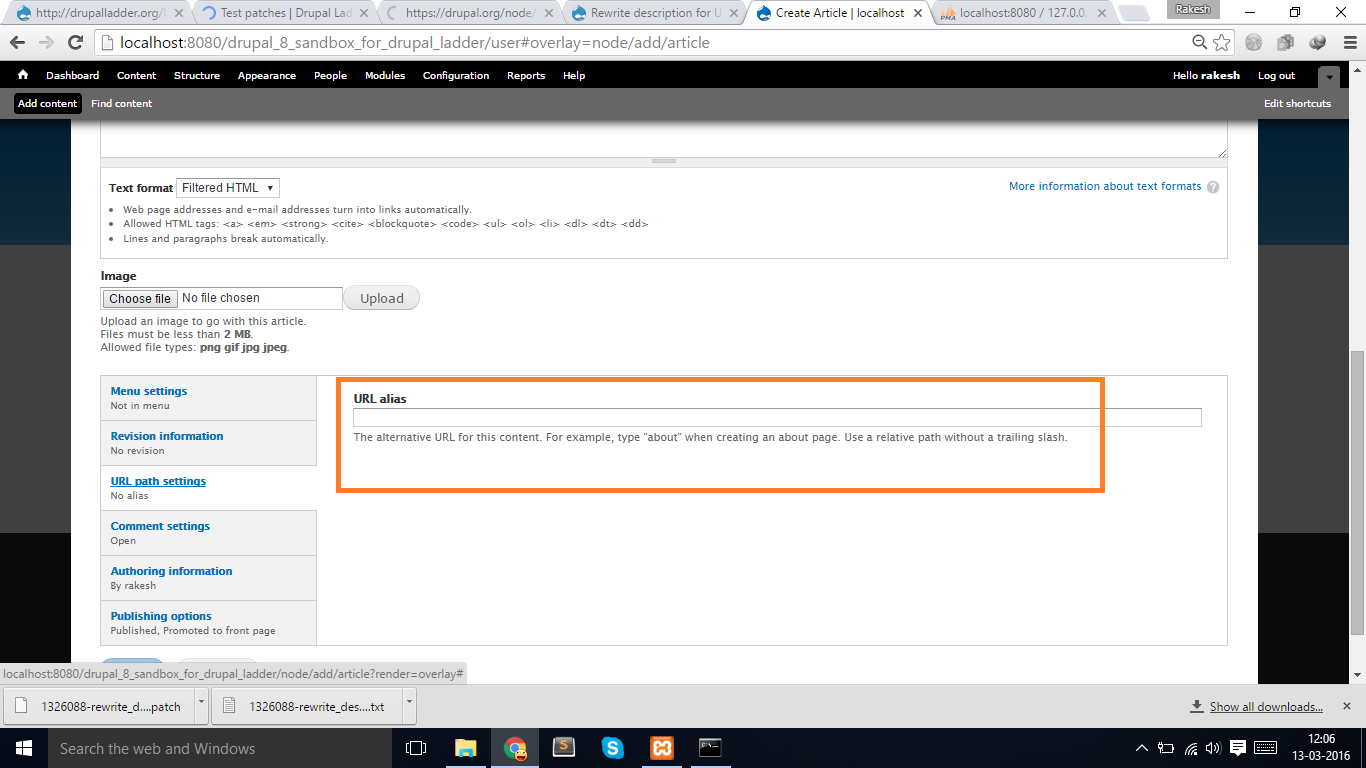This screenshot has width=1366, height=768.
Task: Click Choose file to pick an image
Action: click(138, 297)
